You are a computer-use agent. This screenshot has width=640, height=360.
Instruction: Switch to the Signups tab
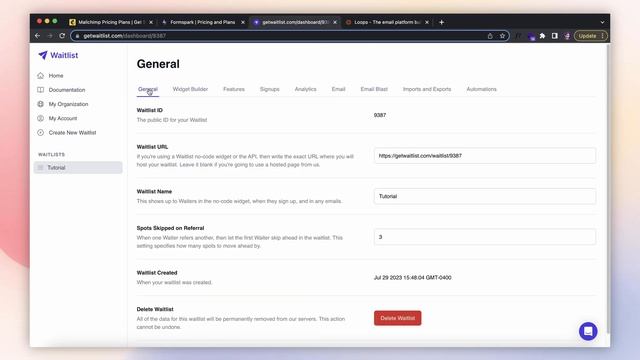[270, 89]
